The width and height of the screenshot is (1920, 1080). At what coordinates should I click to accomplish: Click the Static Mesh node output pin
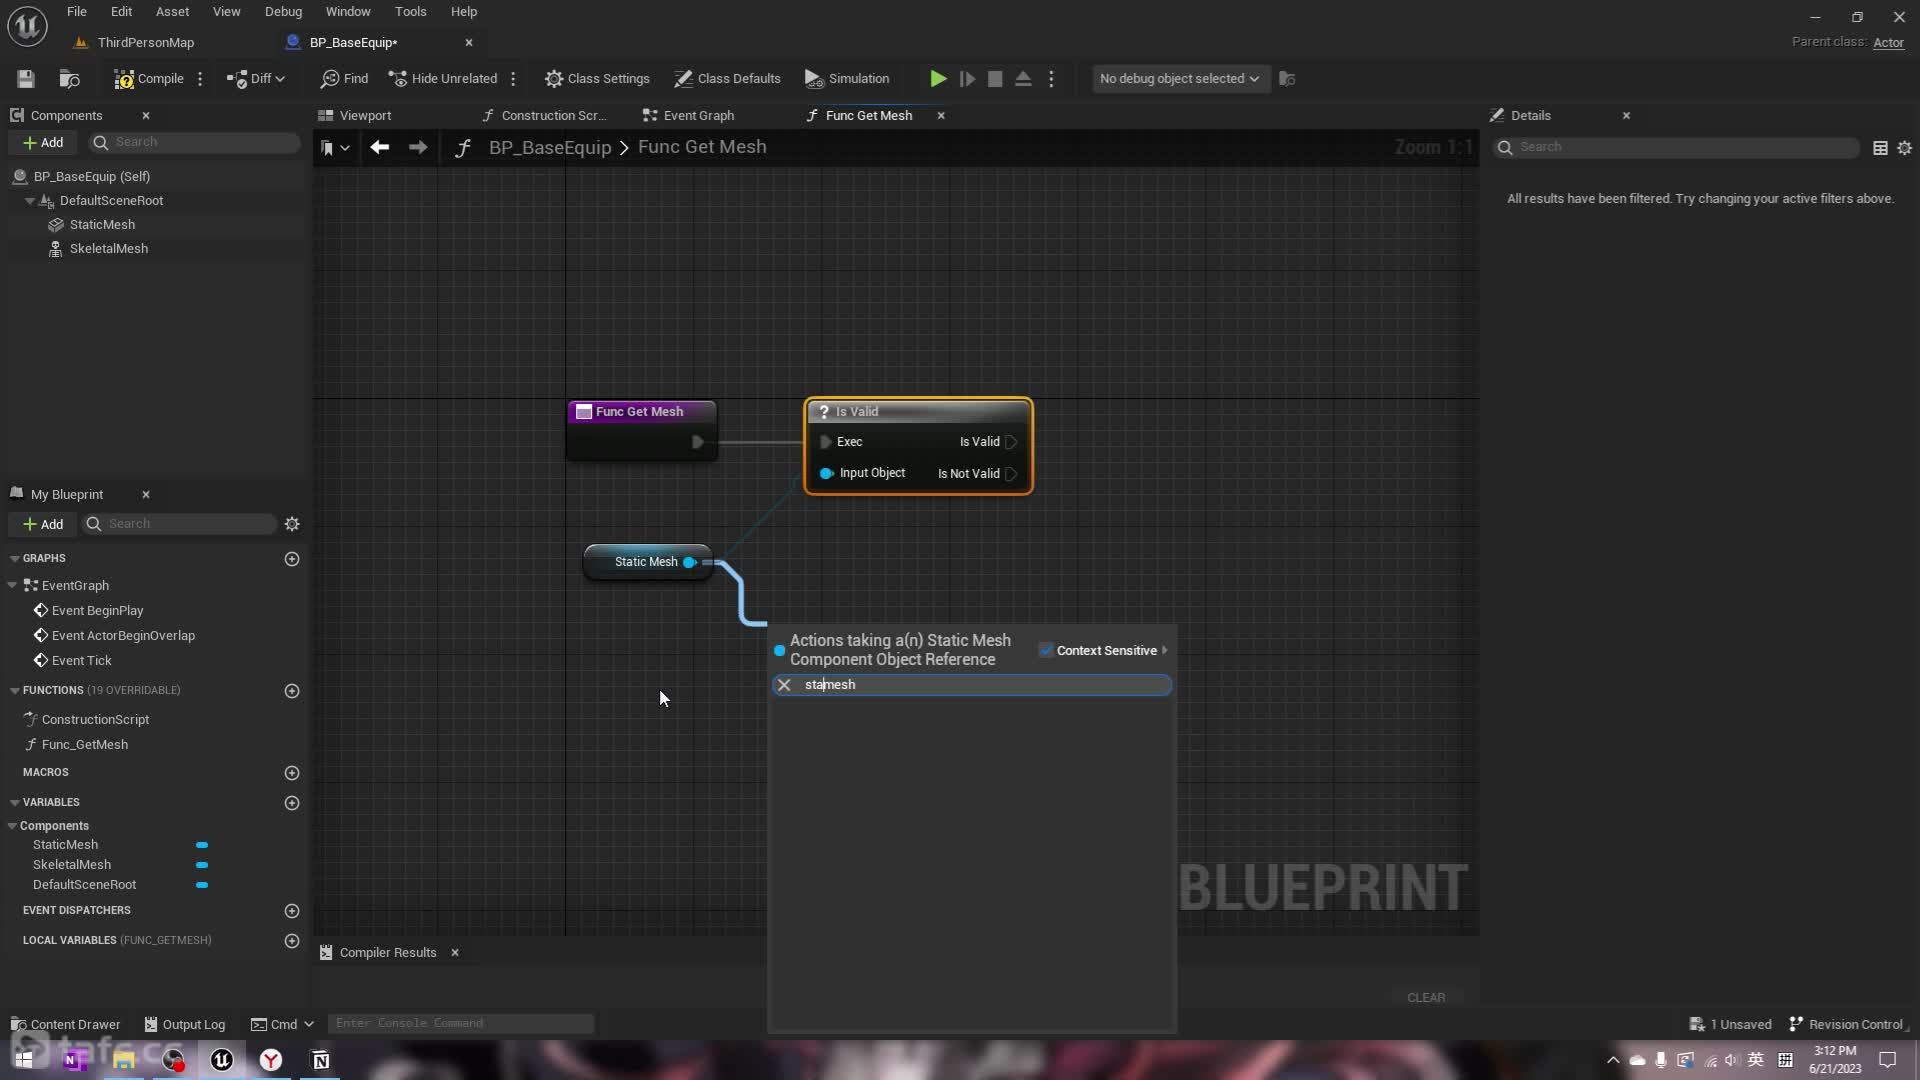click(x=689, y=562)
